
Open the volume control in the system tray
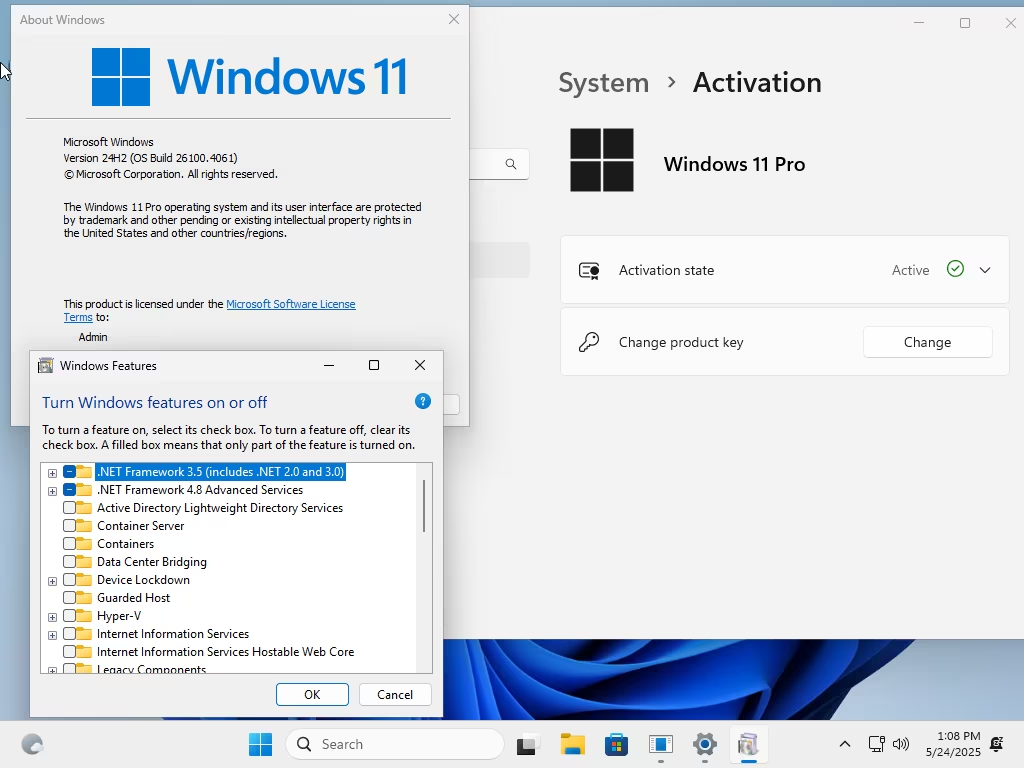(x=901, y=744)
